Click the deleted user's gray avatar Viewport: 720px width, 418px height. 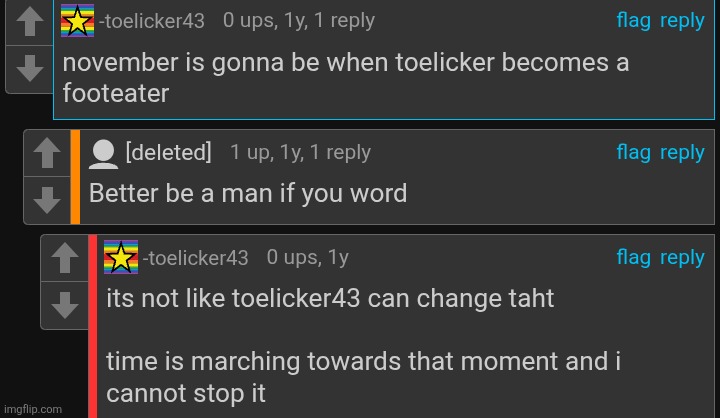(103, 154)
